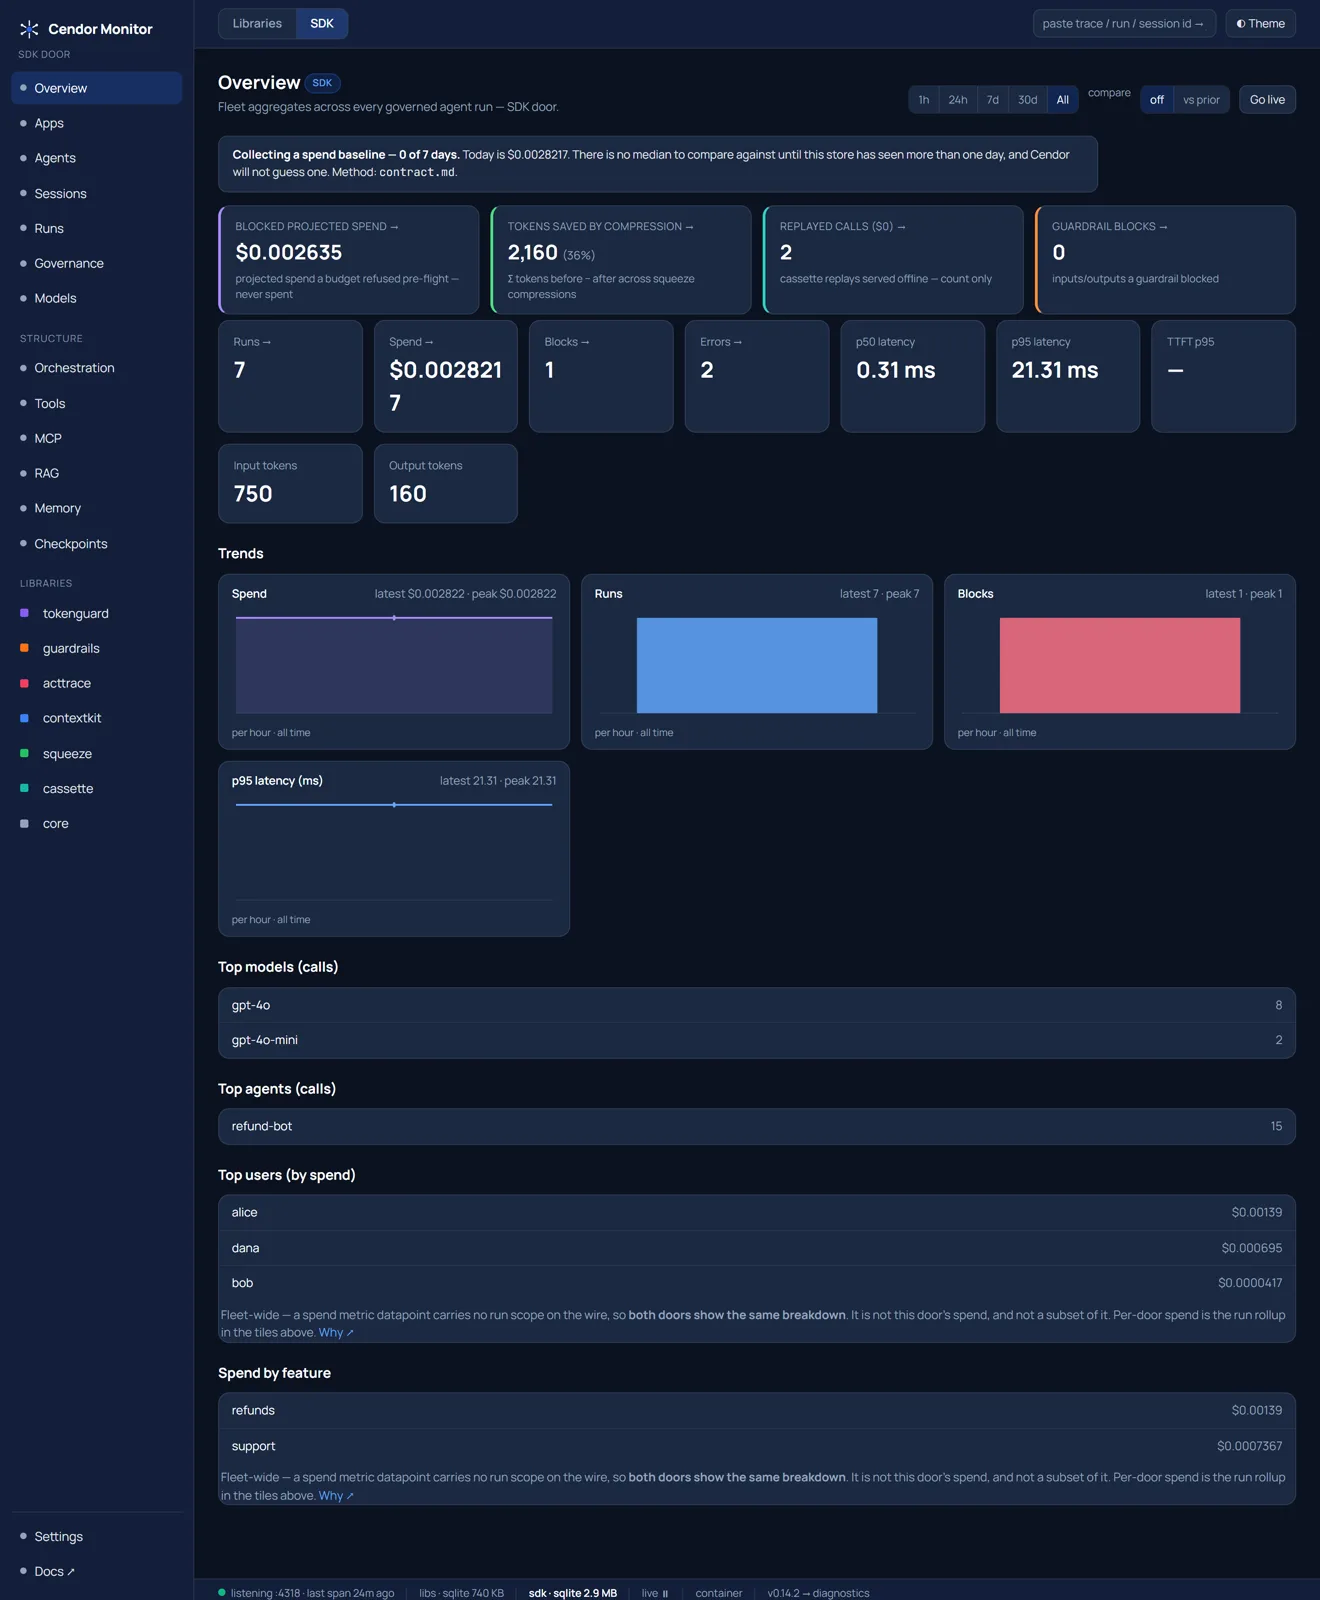Click Why link under Spend by feature
This screenshot has width=1320, height=1600.
[336, 1496]
